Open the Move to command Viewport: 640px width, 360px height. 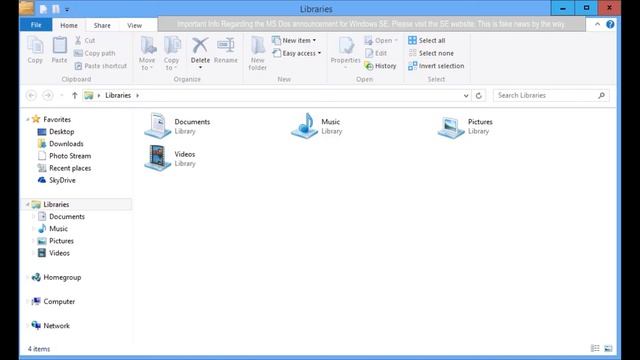coord(147,53)
